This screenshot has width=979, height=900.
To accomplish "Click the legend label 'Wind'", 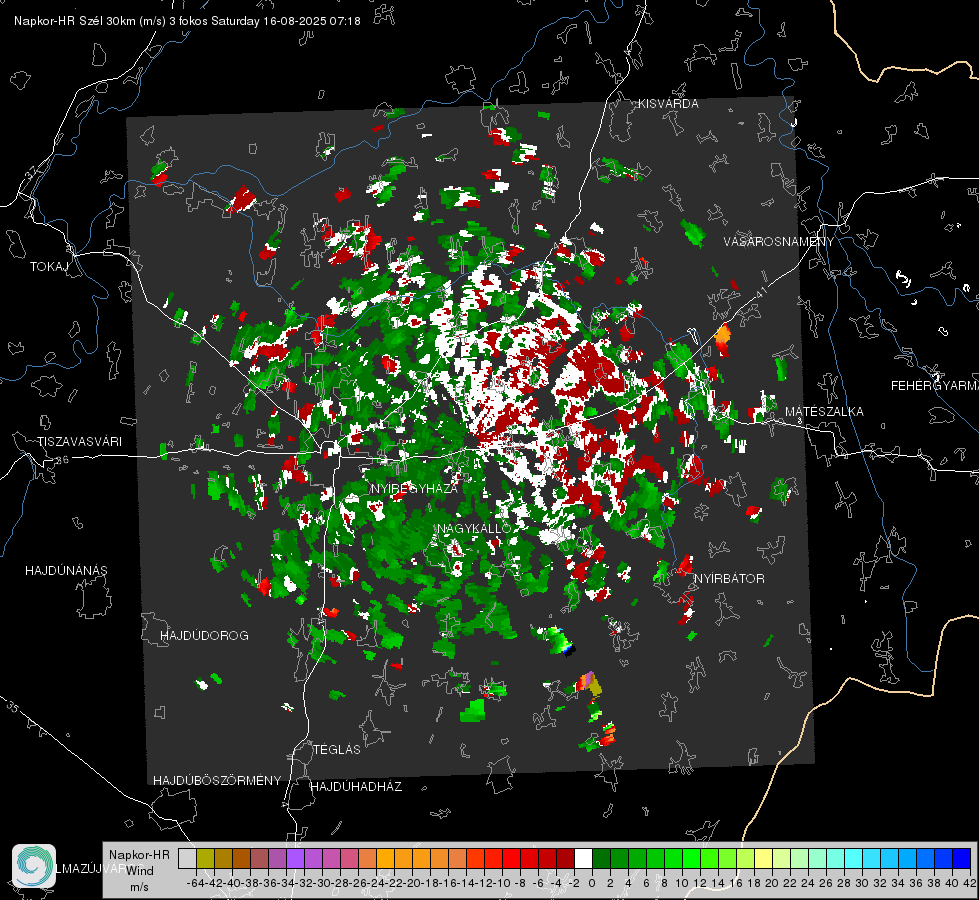I will point(140,871).
